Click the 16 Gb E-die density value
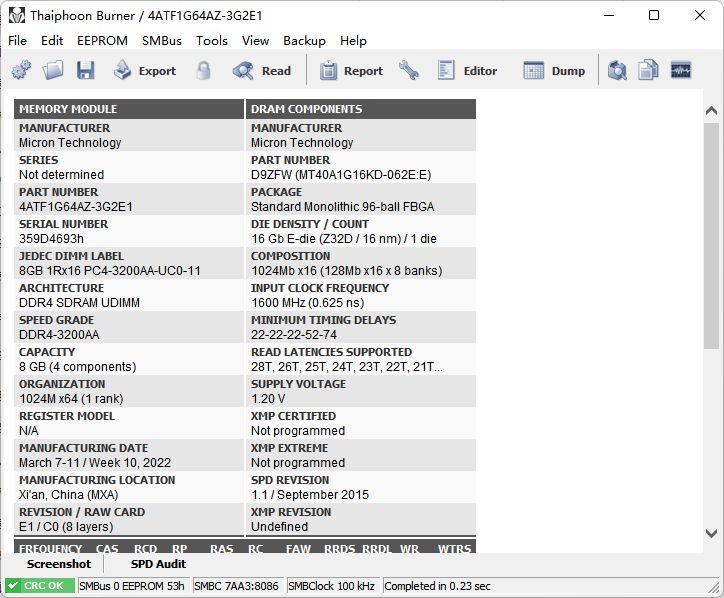The width and height of the screenshot is (724, 598). point(344,238)
